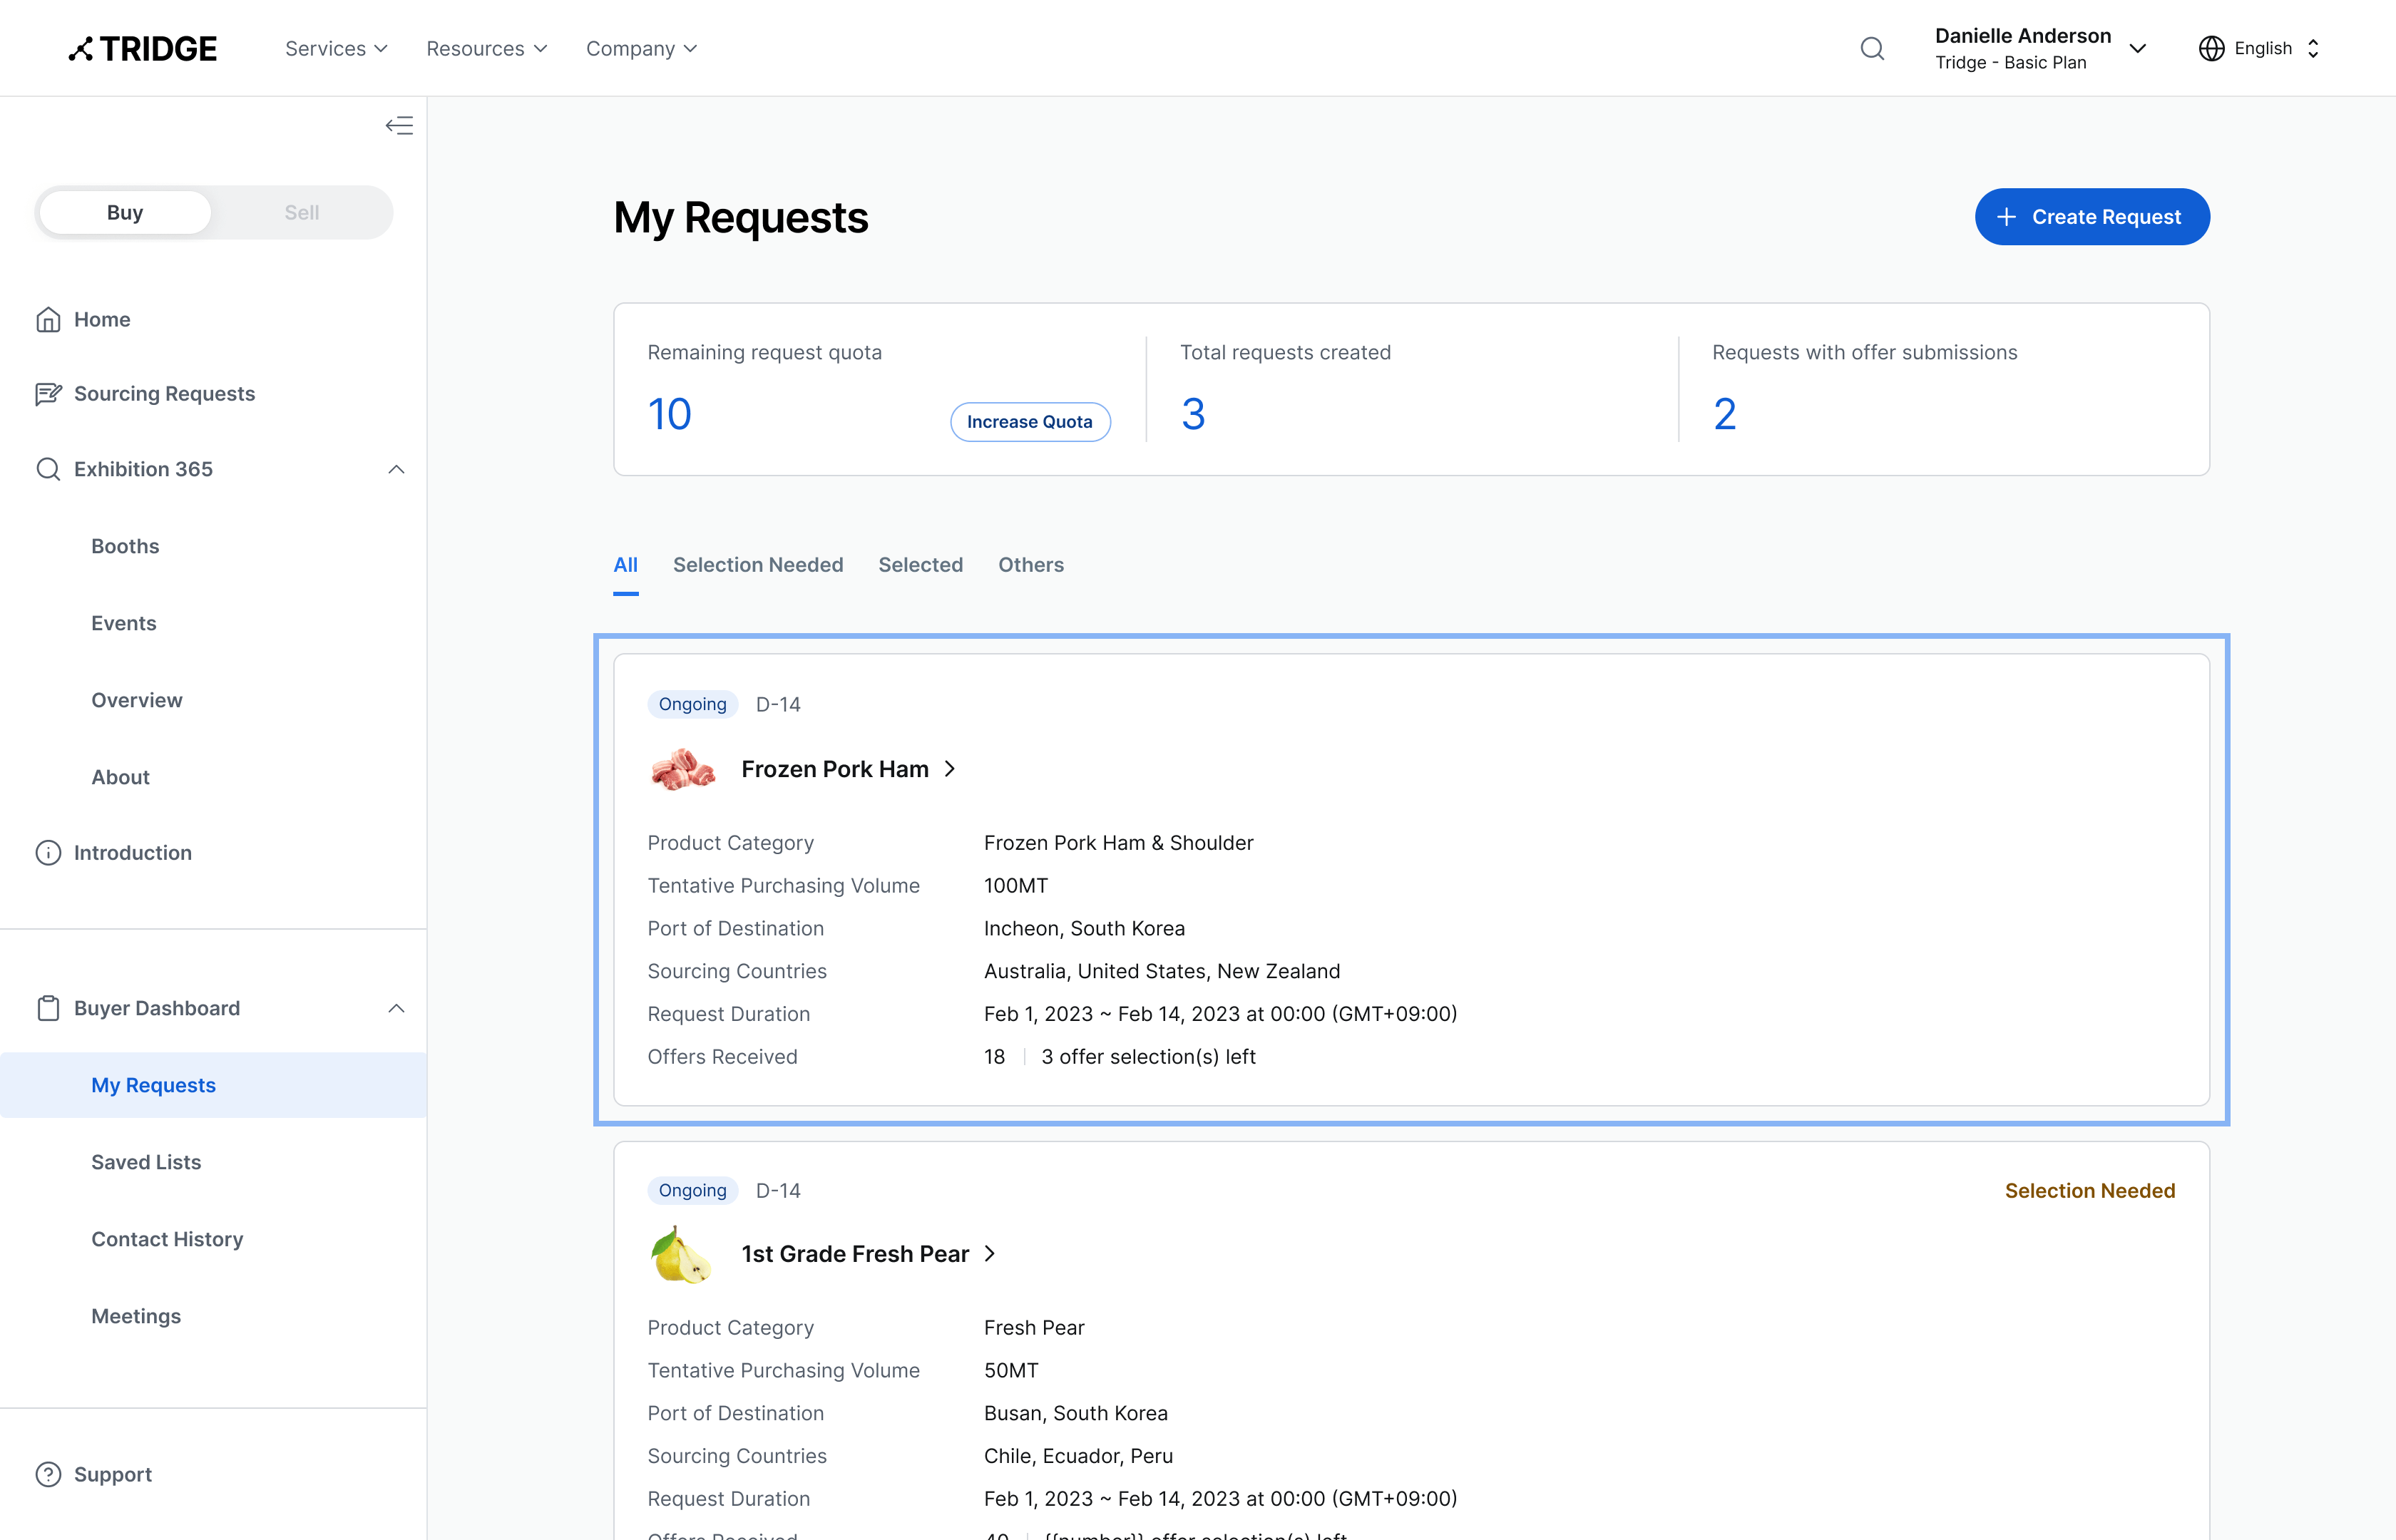The height and width of the screenshot is (1540, 2396).
Task: Click the Ongoing badge on Frozen Pork Ham
Action: tap(692, 704)
